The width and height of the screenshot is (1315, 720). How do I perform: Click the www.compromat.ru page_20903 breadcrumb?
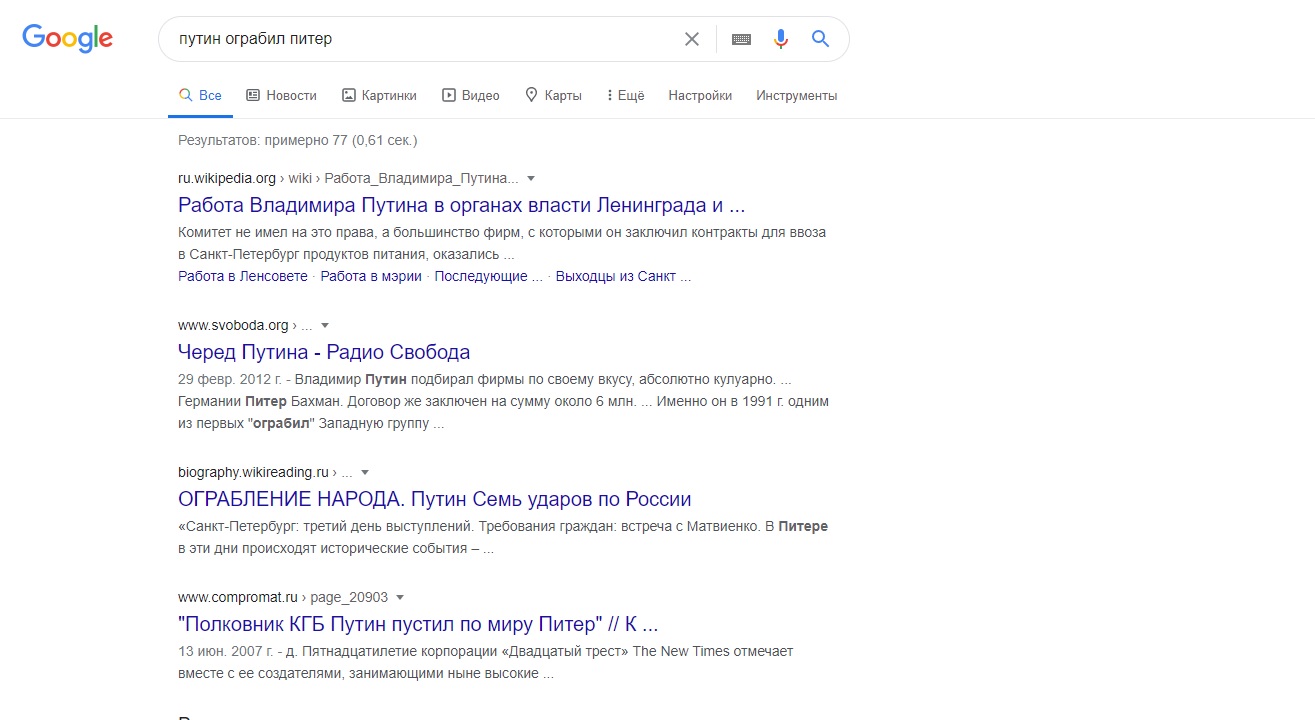pyautogui.click(x=283, y=598)
